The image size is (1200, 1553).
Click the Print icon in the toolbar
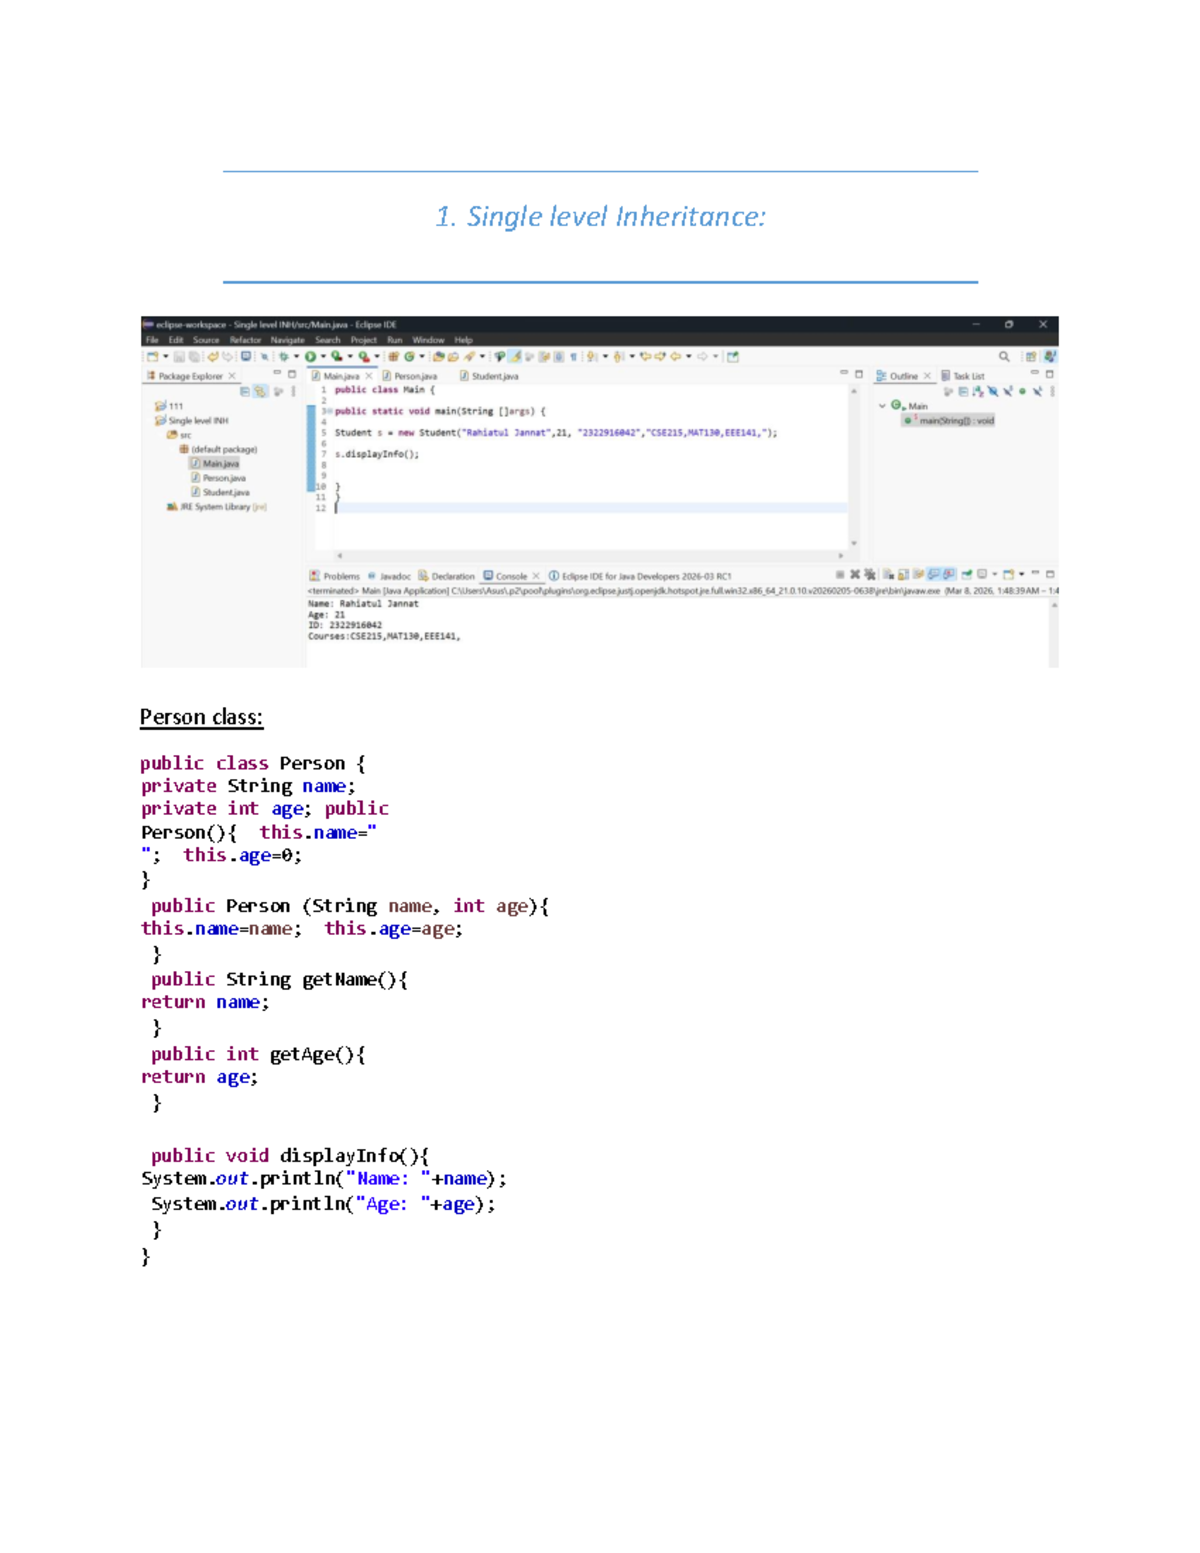[x=194, y=357]
